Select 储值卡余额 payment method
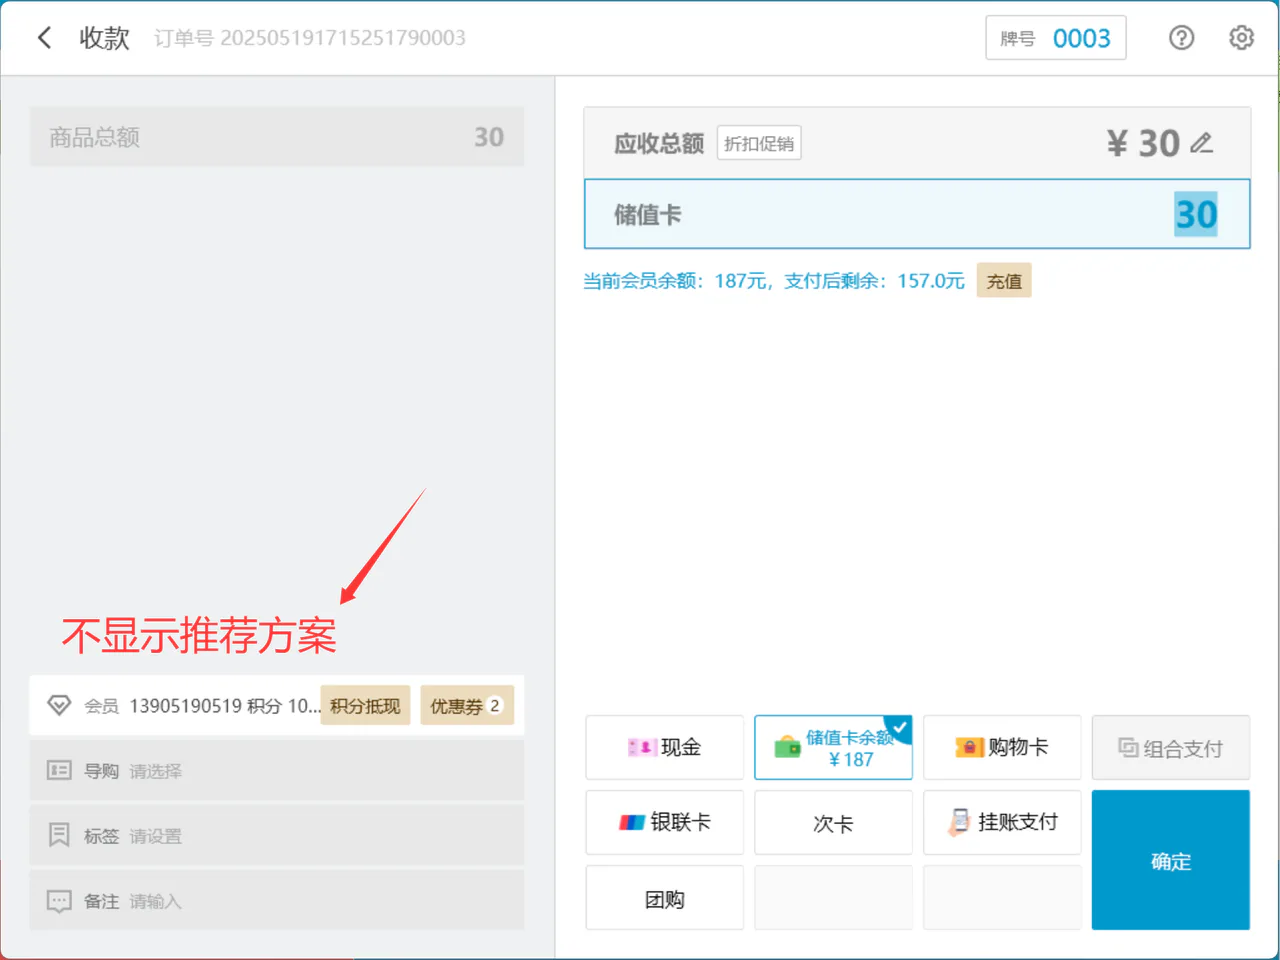 833,748
